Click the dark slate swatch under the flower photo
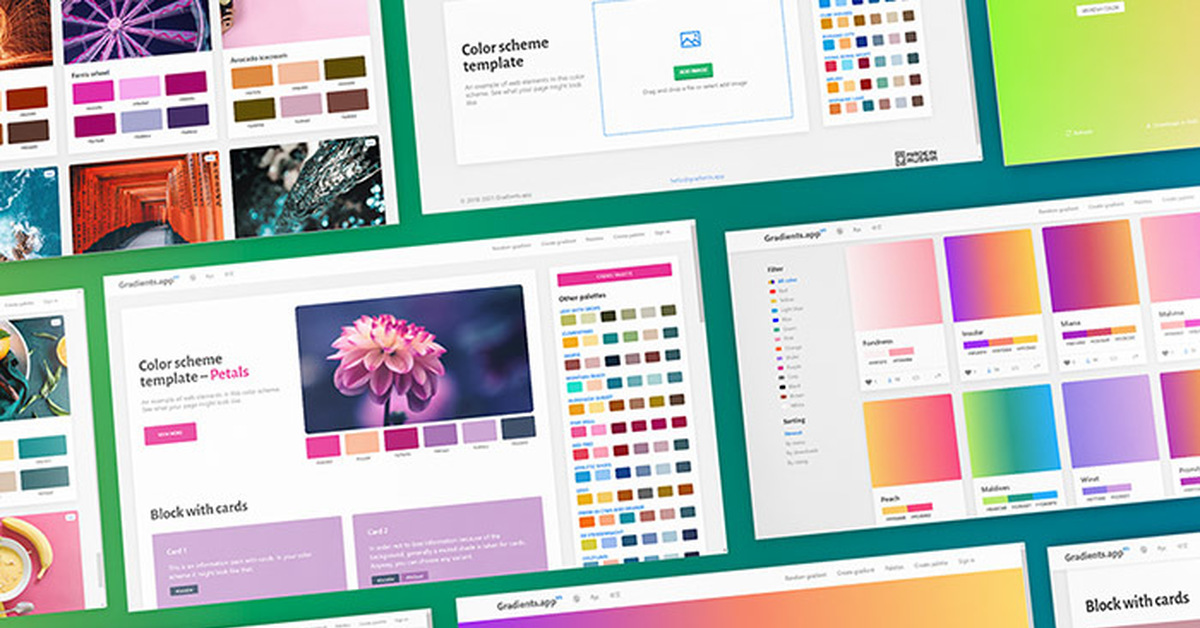Image resolution: width=1200 pixels, height=628 pixels. 518,427
